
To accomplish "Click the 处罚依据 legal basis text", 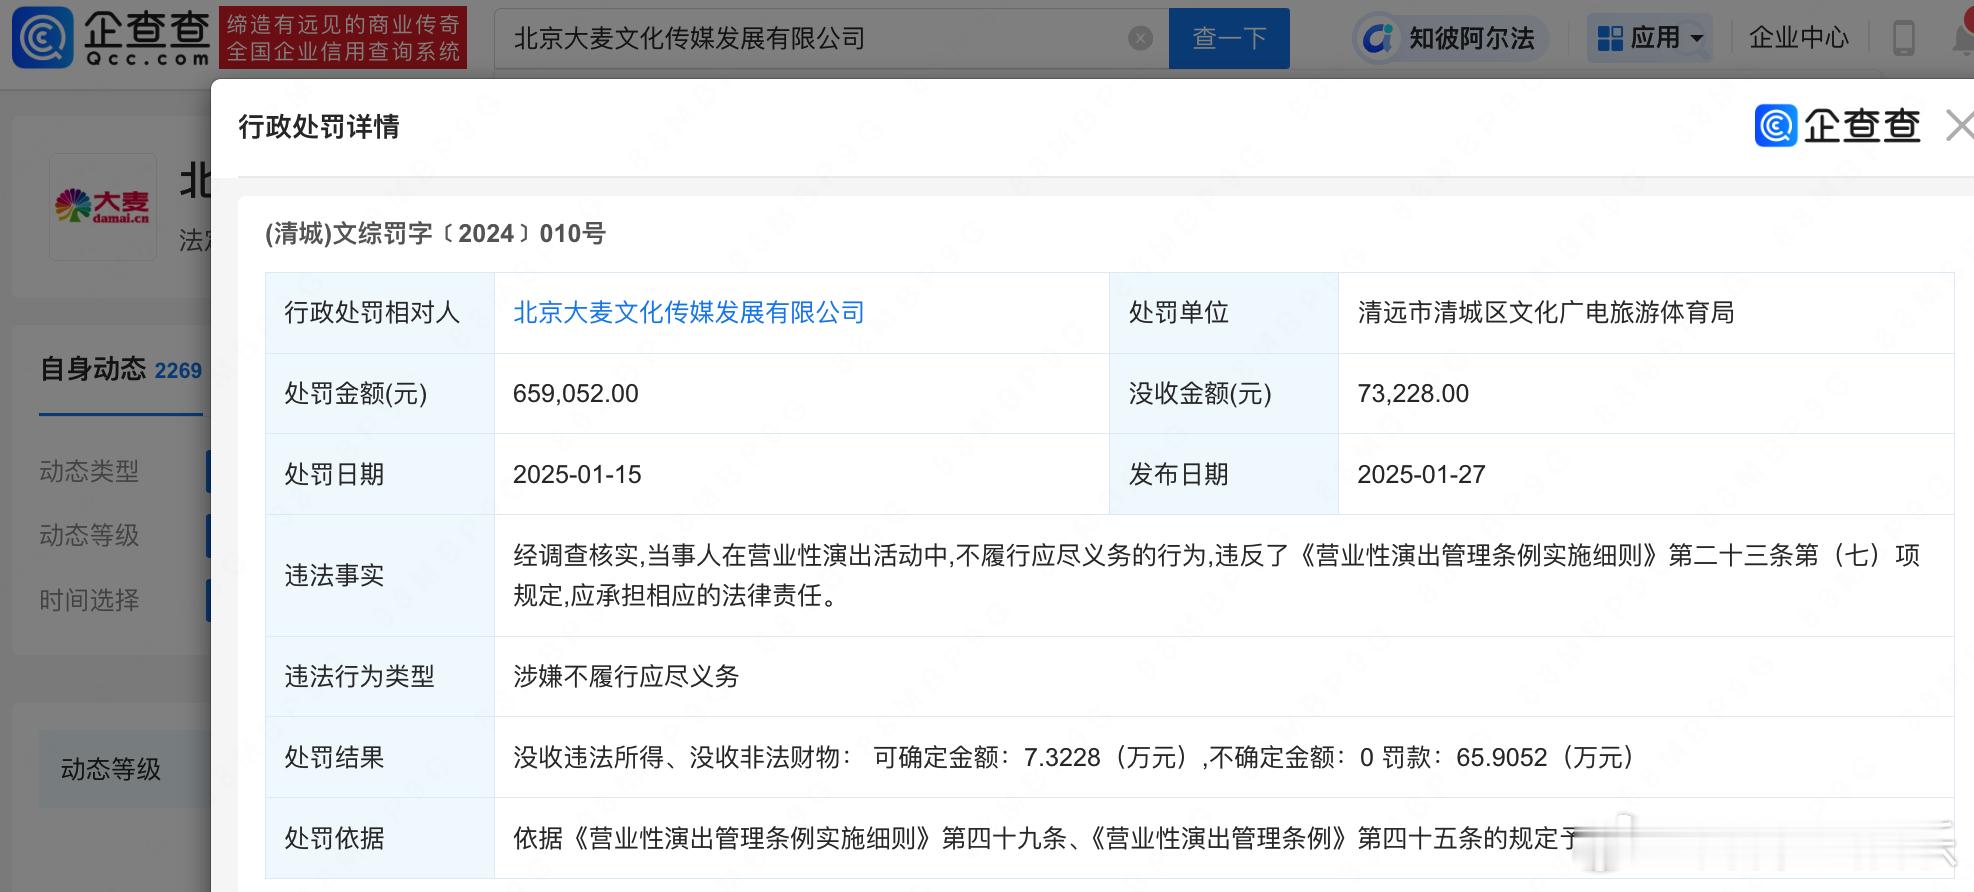I will pos(1045,838).
